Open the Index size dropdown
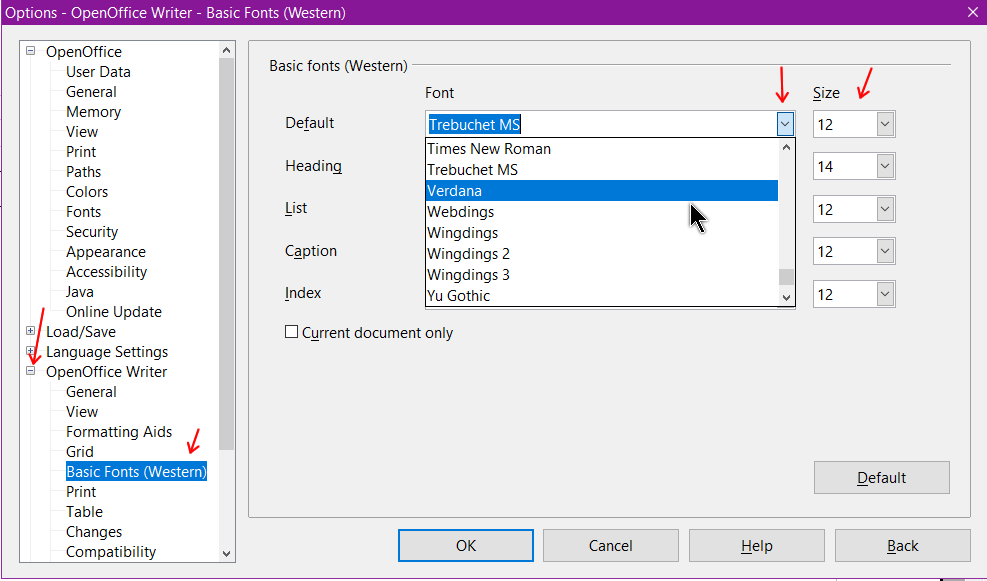The height and width of the screenshot is (581, 987). click(x=885, y=294)
